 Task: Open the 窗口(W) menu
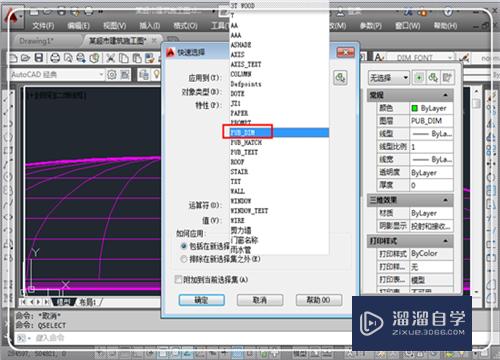click(408, 26)
